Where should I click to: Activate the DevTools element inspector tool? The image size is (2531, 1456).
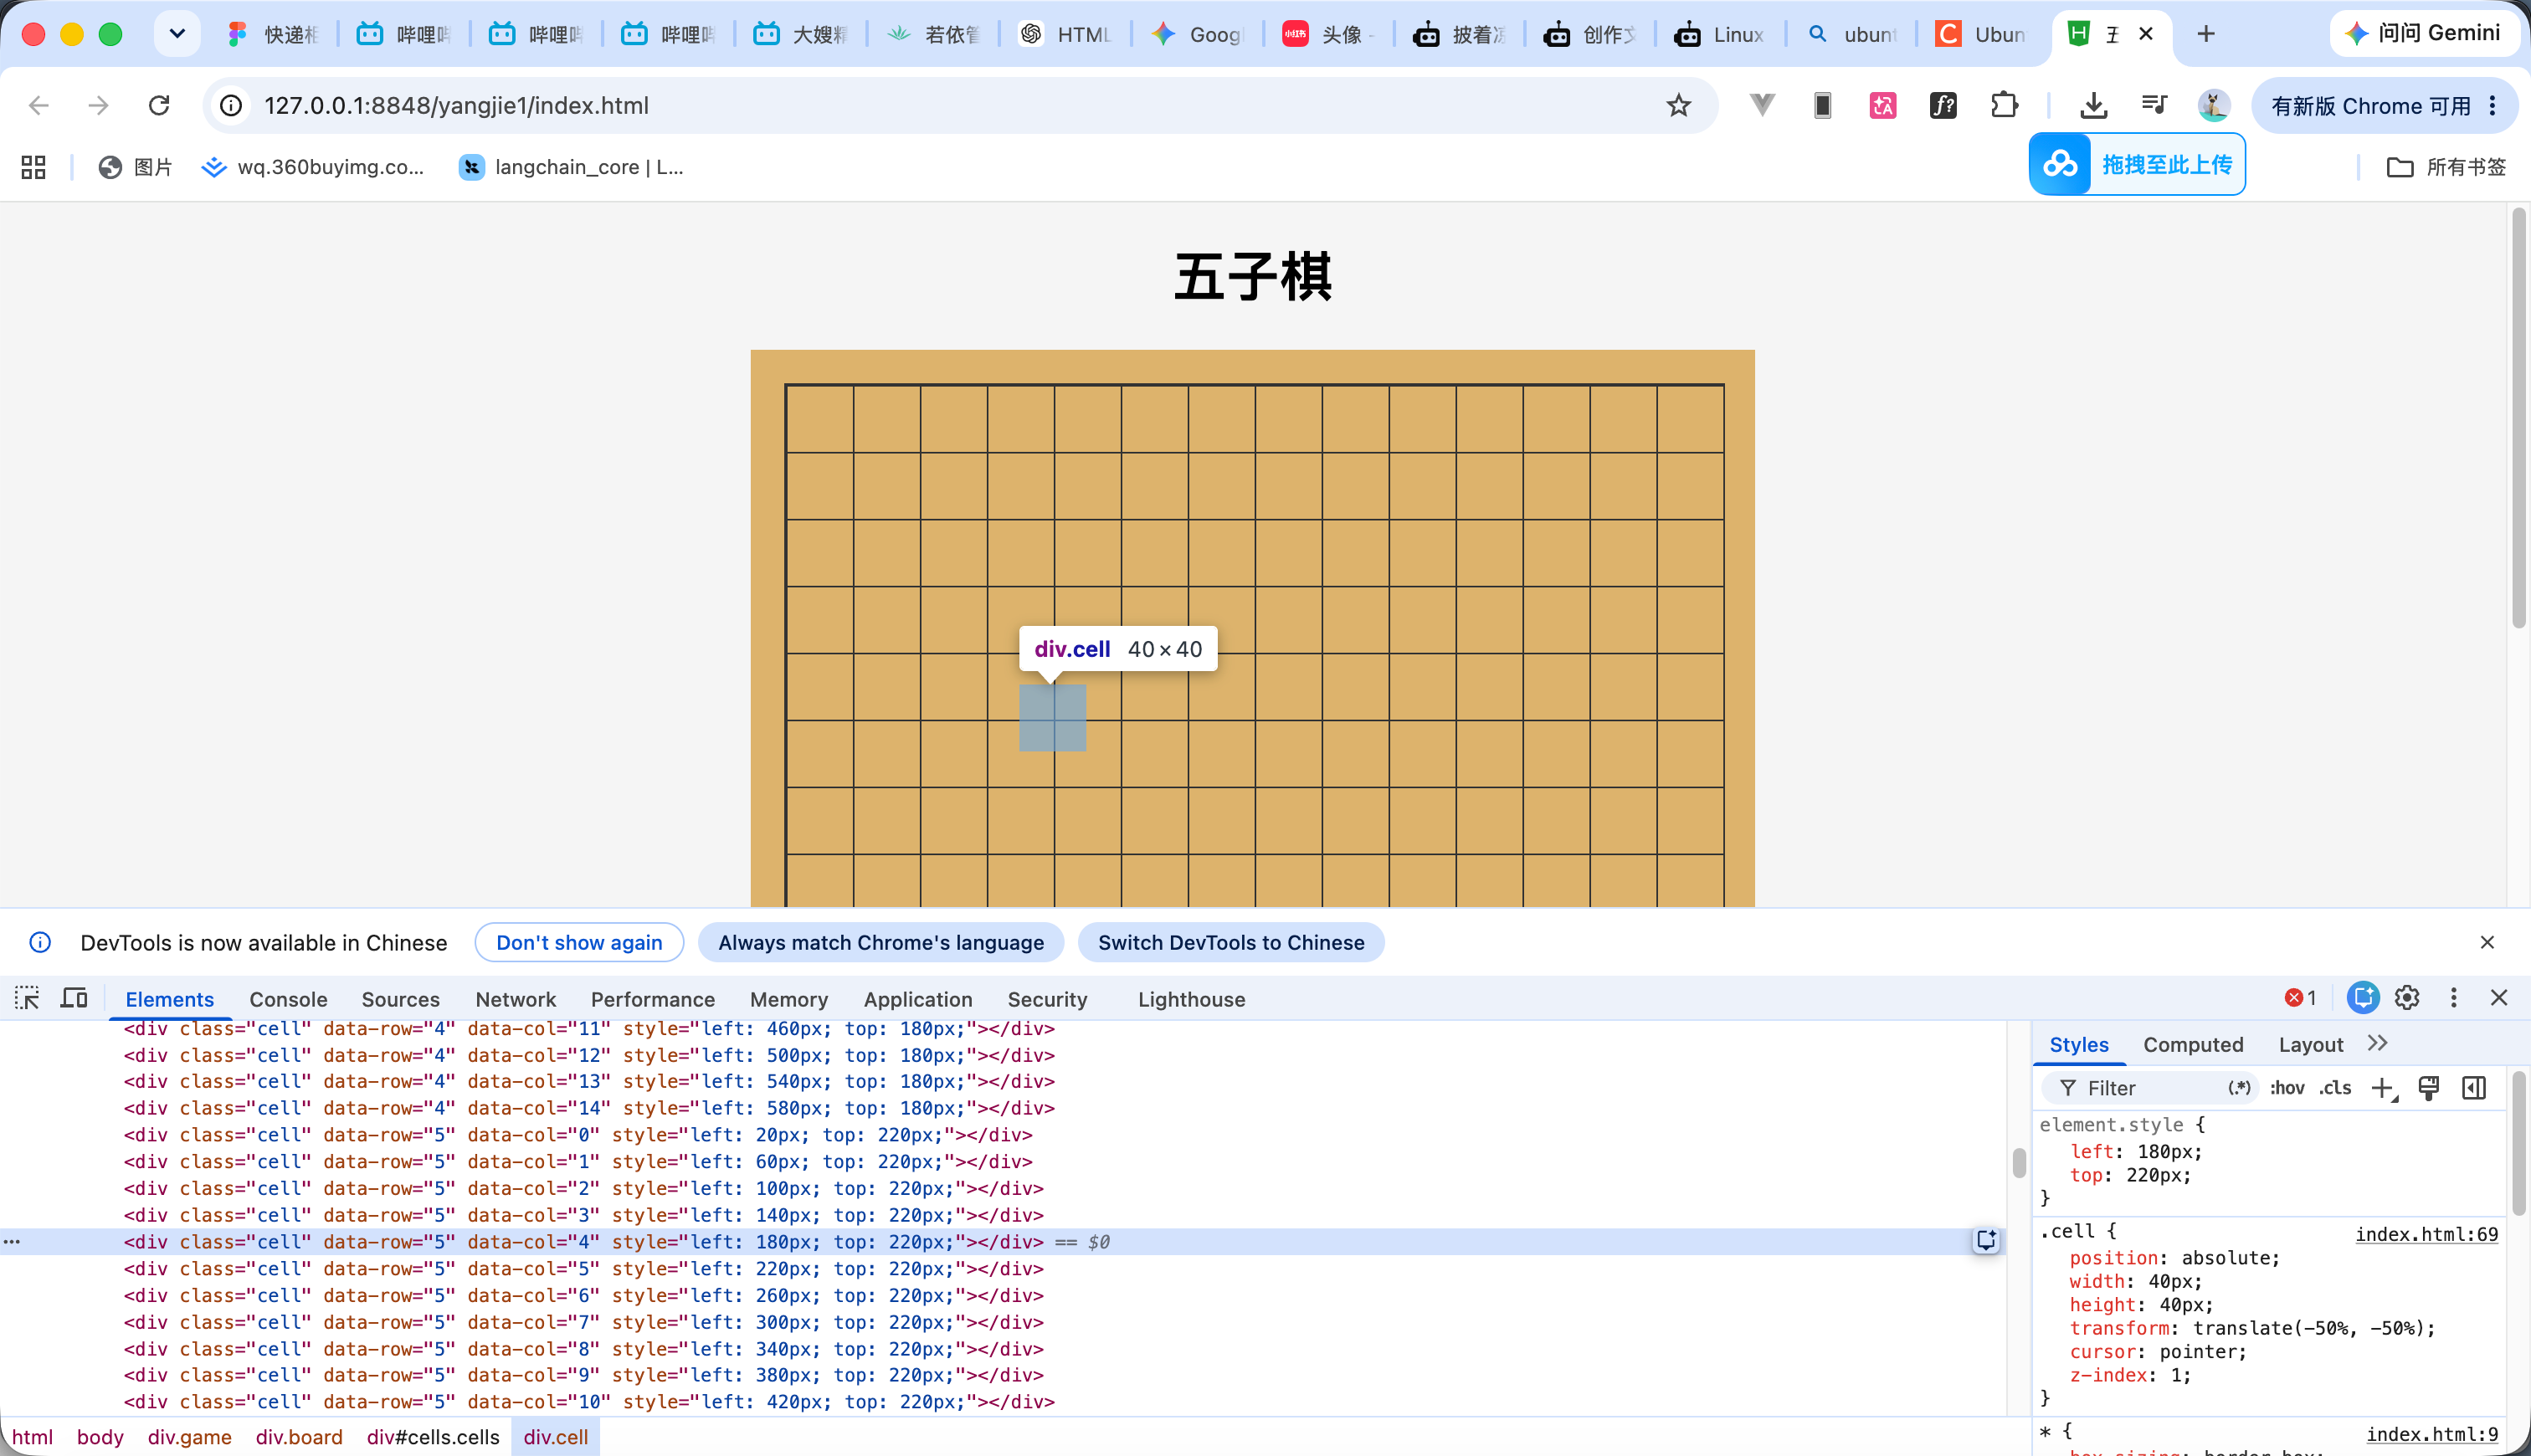[x=27, y=998]
